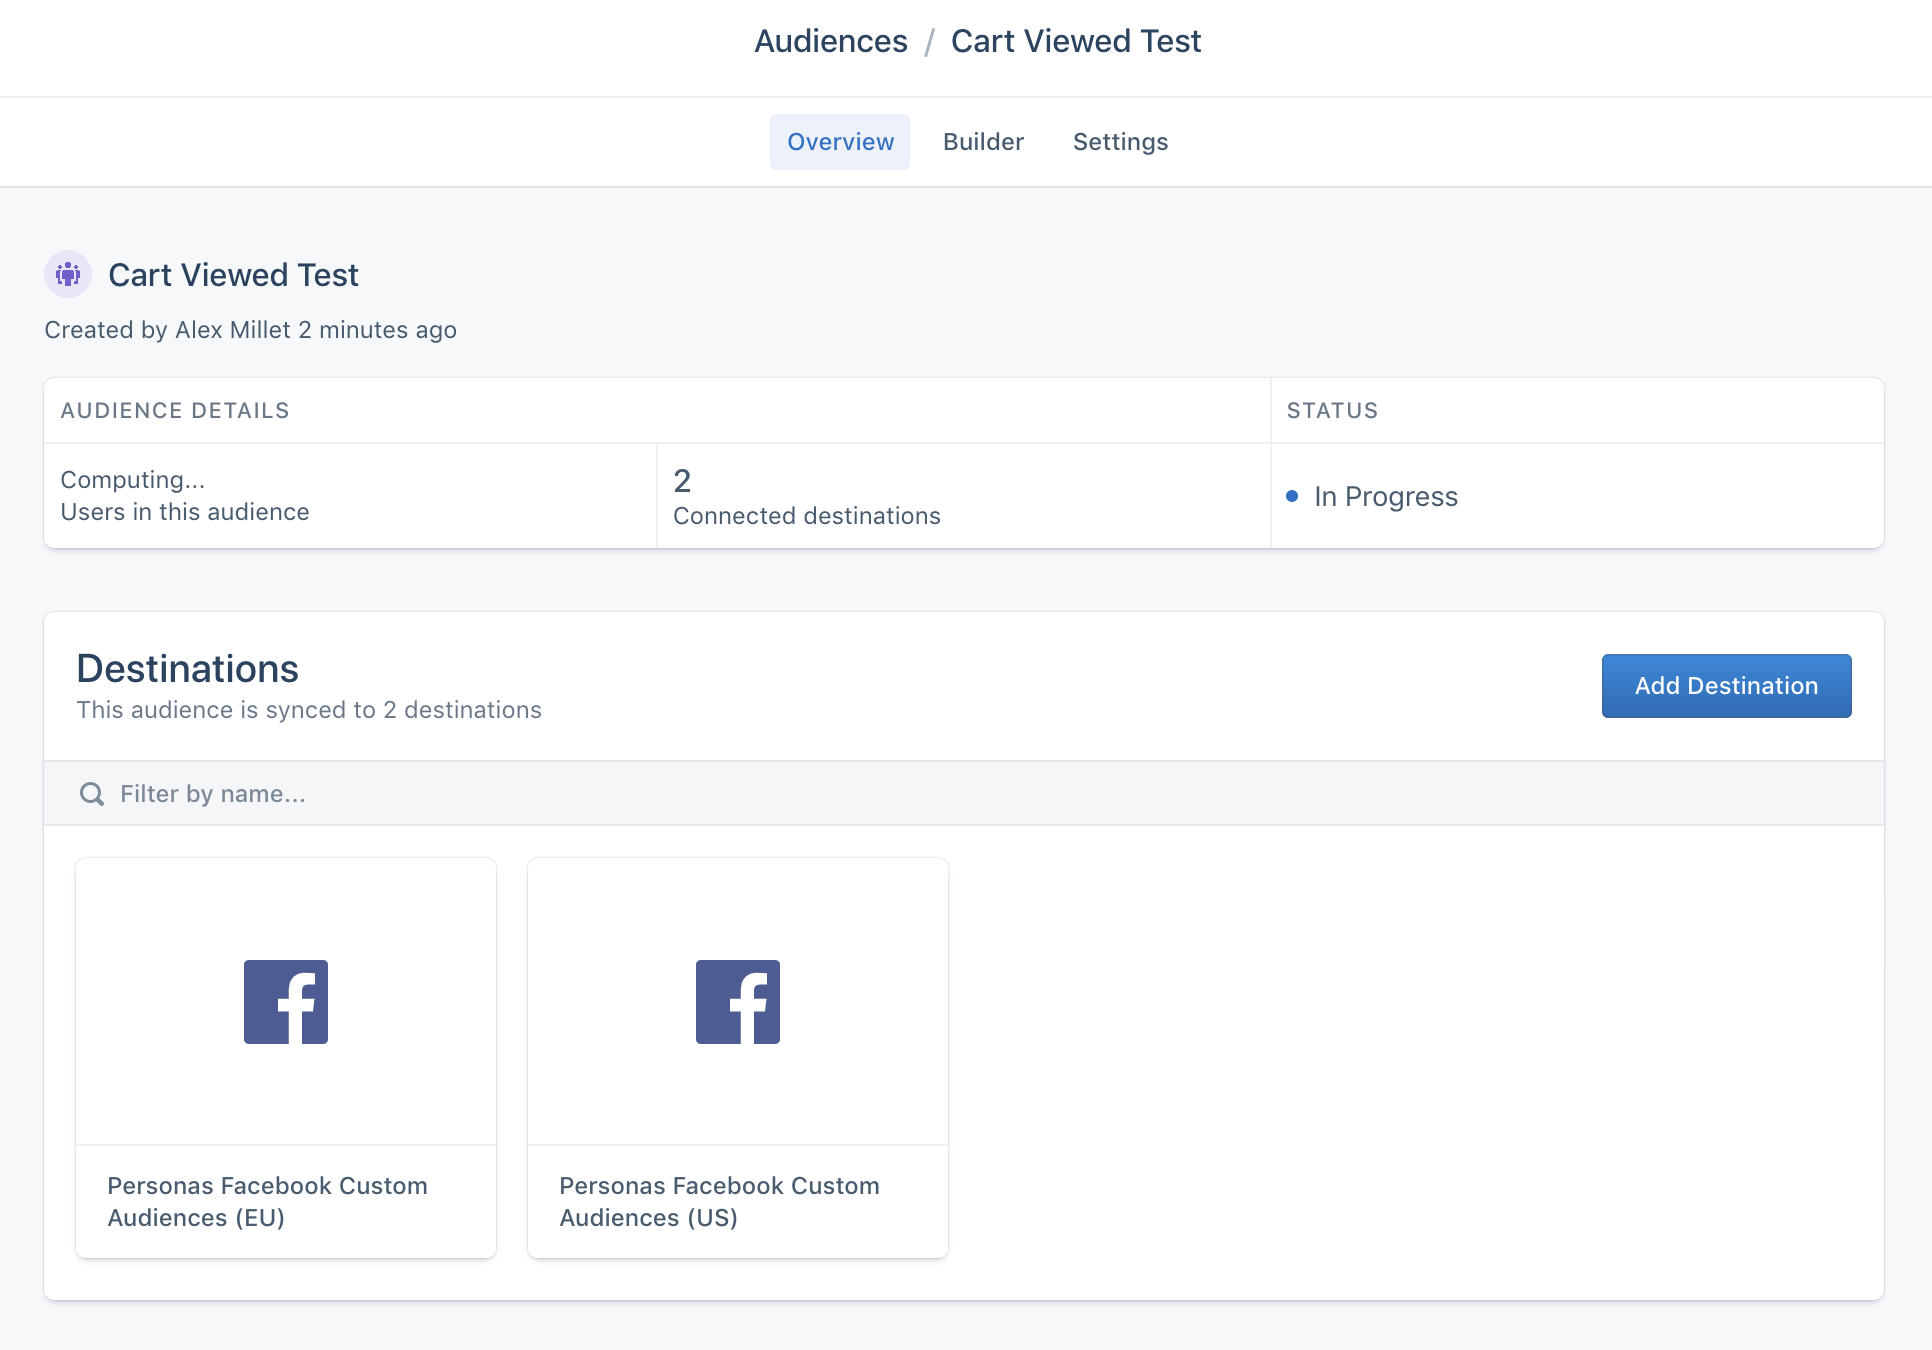
Task: Click the Cart Viewed Test breadcrumb
Action: 1076,41
